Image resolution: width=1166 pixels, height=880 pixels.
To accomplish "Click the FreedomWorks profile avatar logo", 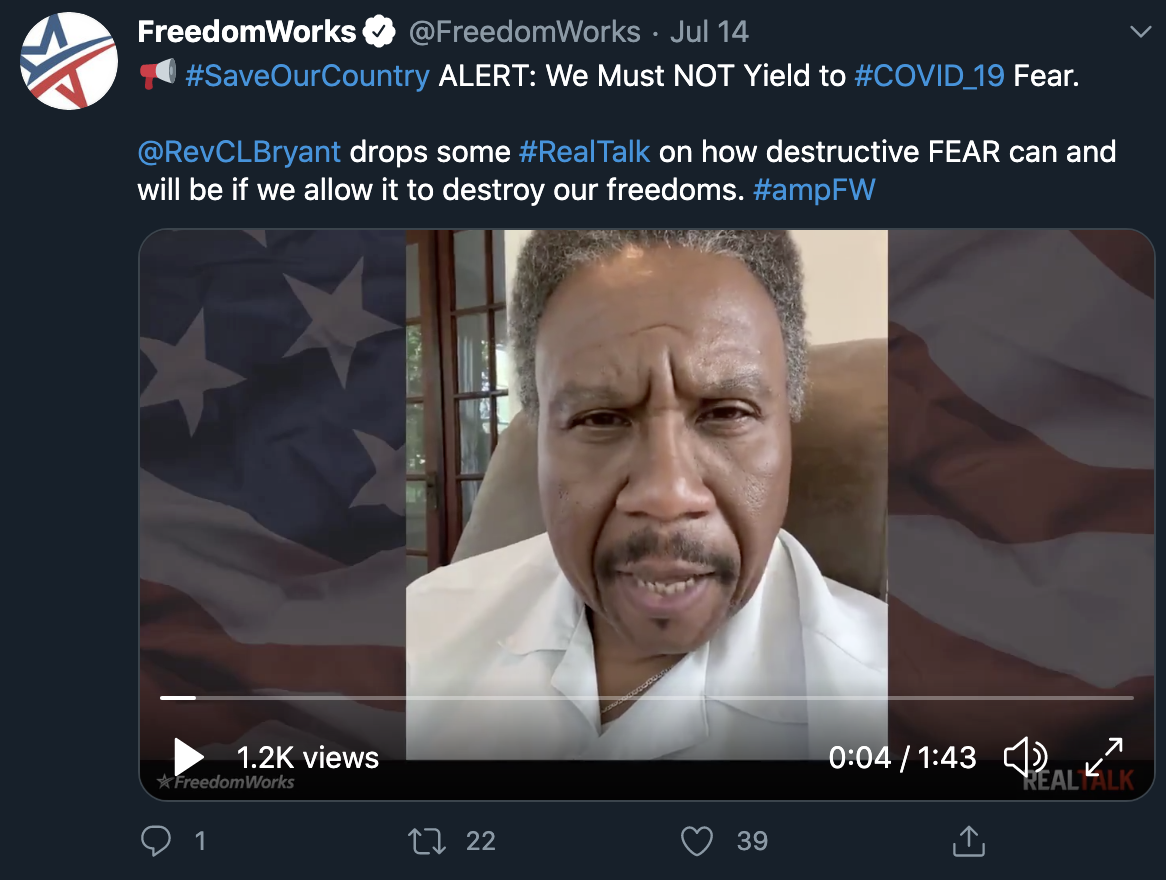I will click(x=68, y=61).
